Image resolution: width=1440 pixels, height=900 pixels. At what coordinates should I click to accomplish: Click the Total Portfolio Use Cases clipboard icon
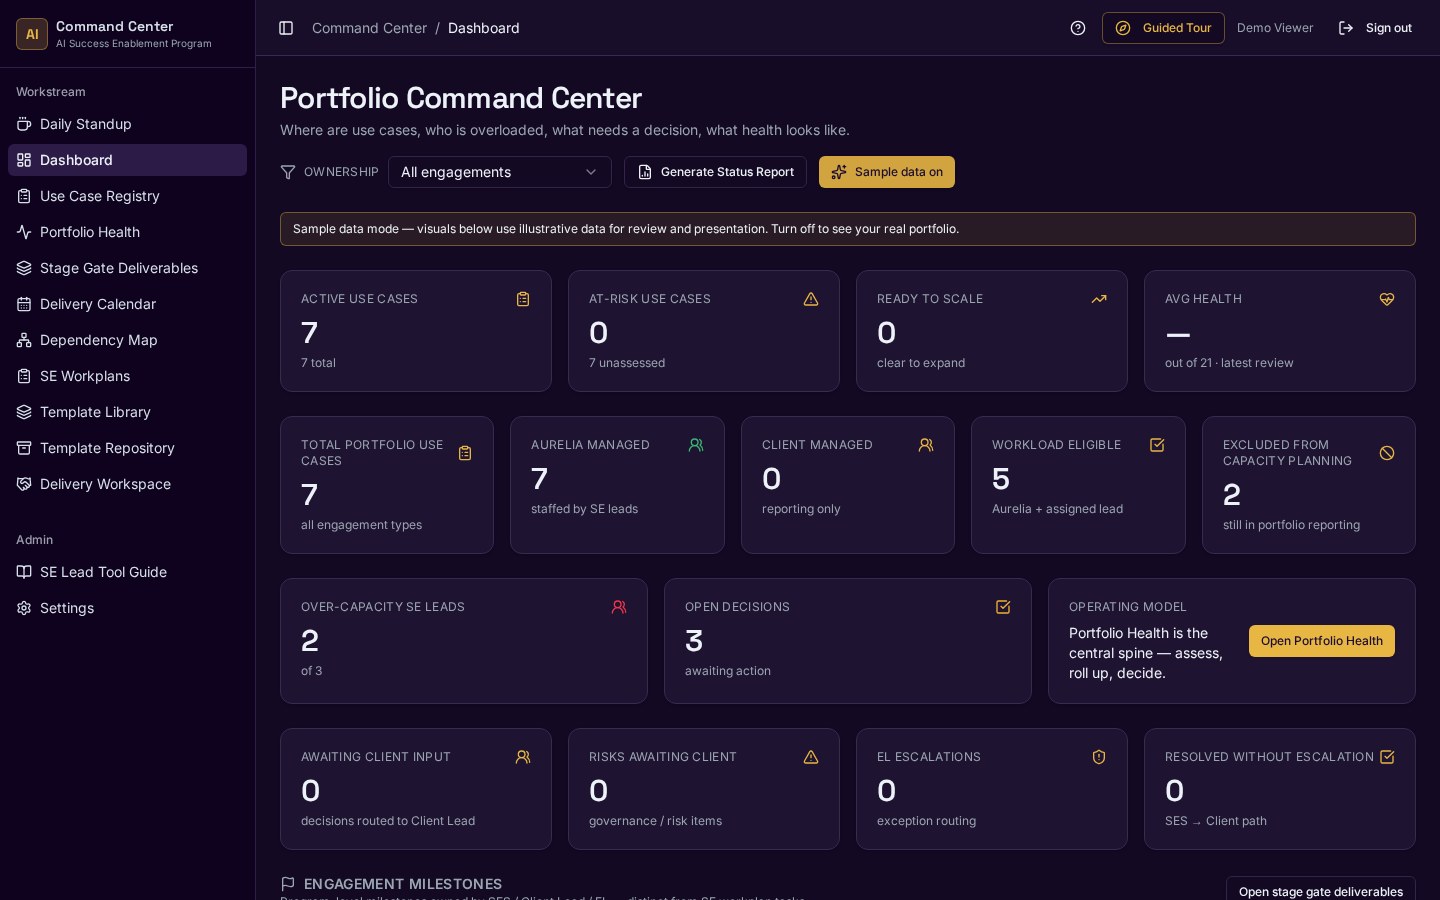pos(465,453)
